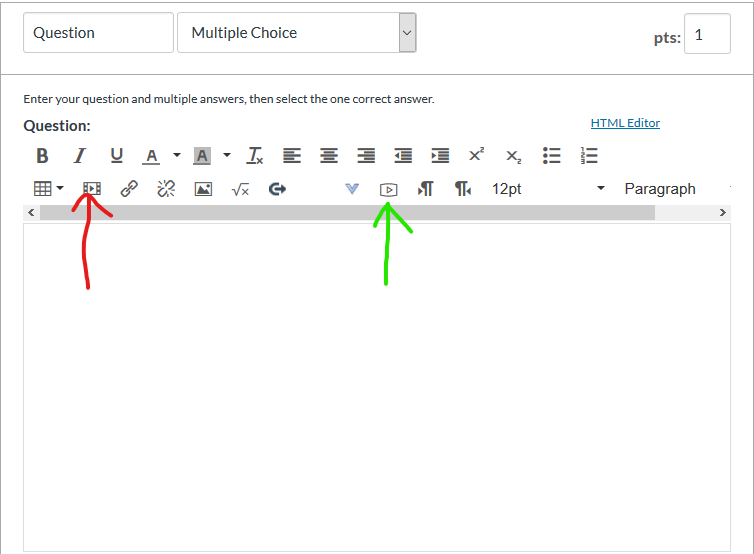Switch to the HTML Editor

click(x=625, y=123)
